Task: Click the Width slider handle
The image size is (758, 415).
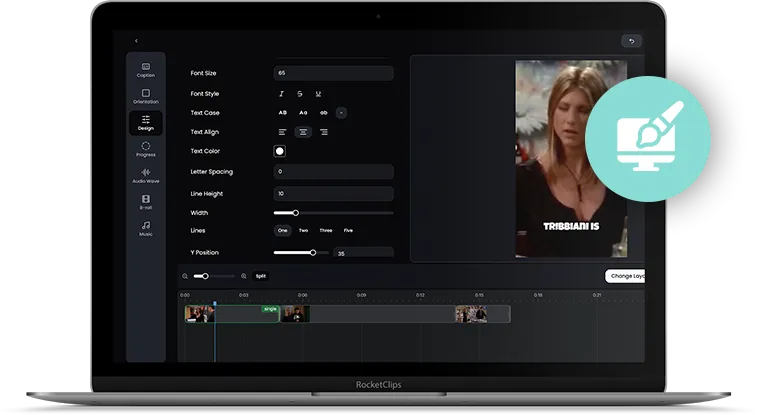Action: 296,213
